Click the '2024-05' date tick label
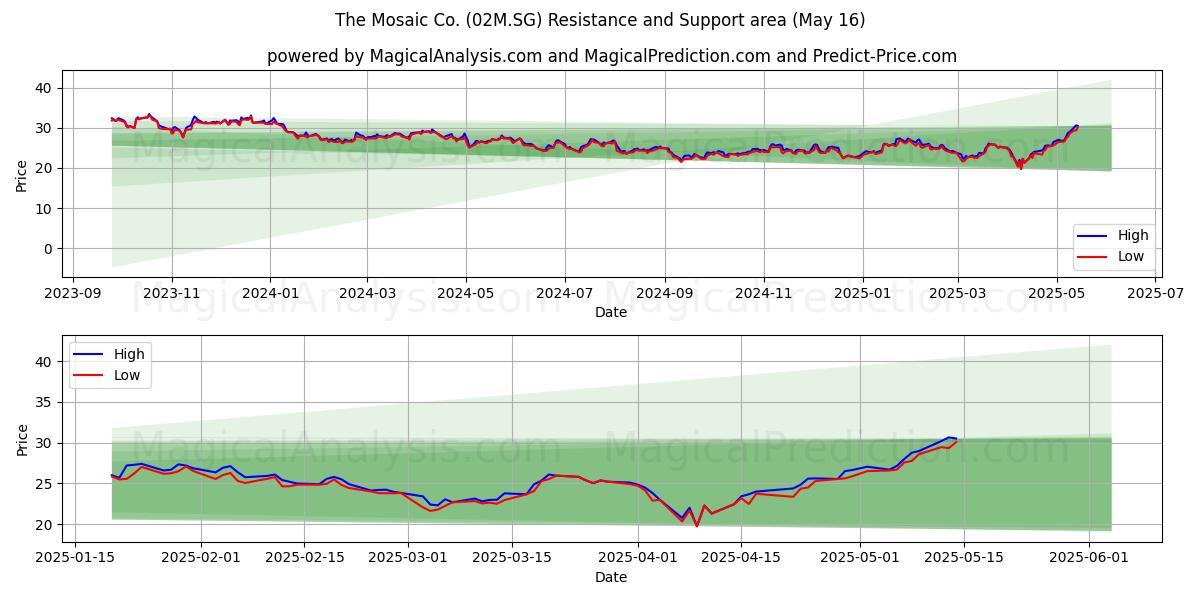The image size is (1200, 600). pyautogui.click(x=465, y=293)
